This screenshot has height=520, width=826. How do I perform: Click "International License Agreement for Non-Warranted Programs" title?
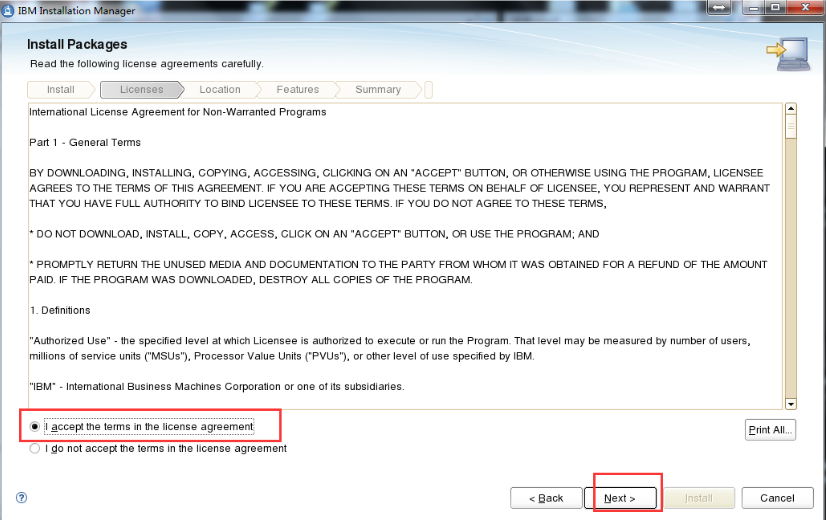[x=178, y=112]
